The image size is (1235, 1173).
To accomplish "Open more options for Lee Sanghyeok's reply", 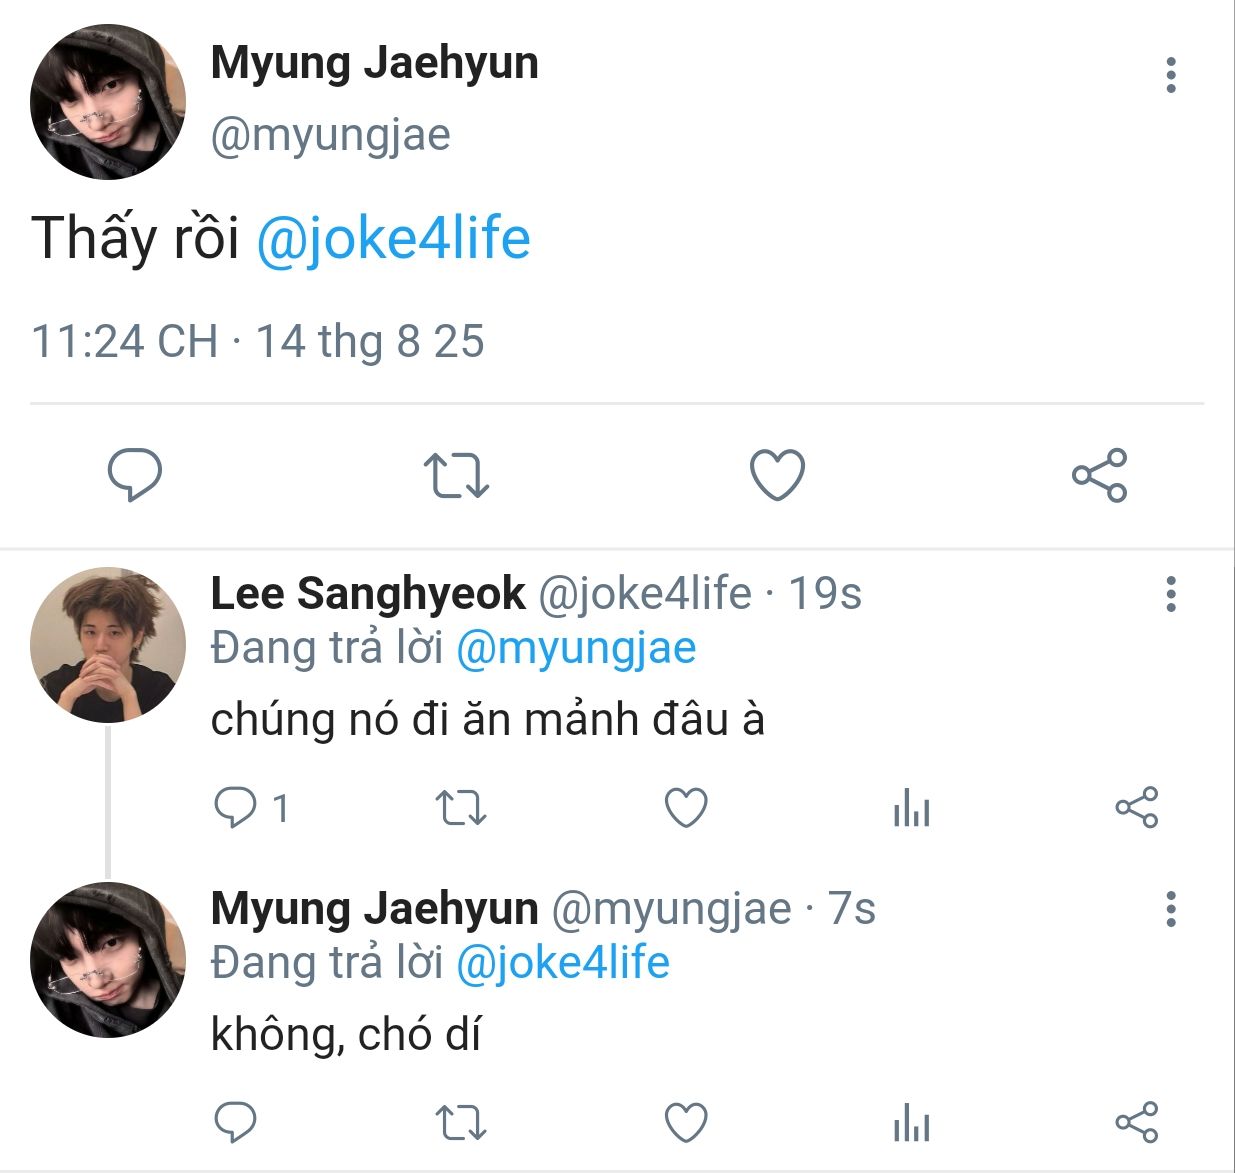I will [x=1170, y=594].
